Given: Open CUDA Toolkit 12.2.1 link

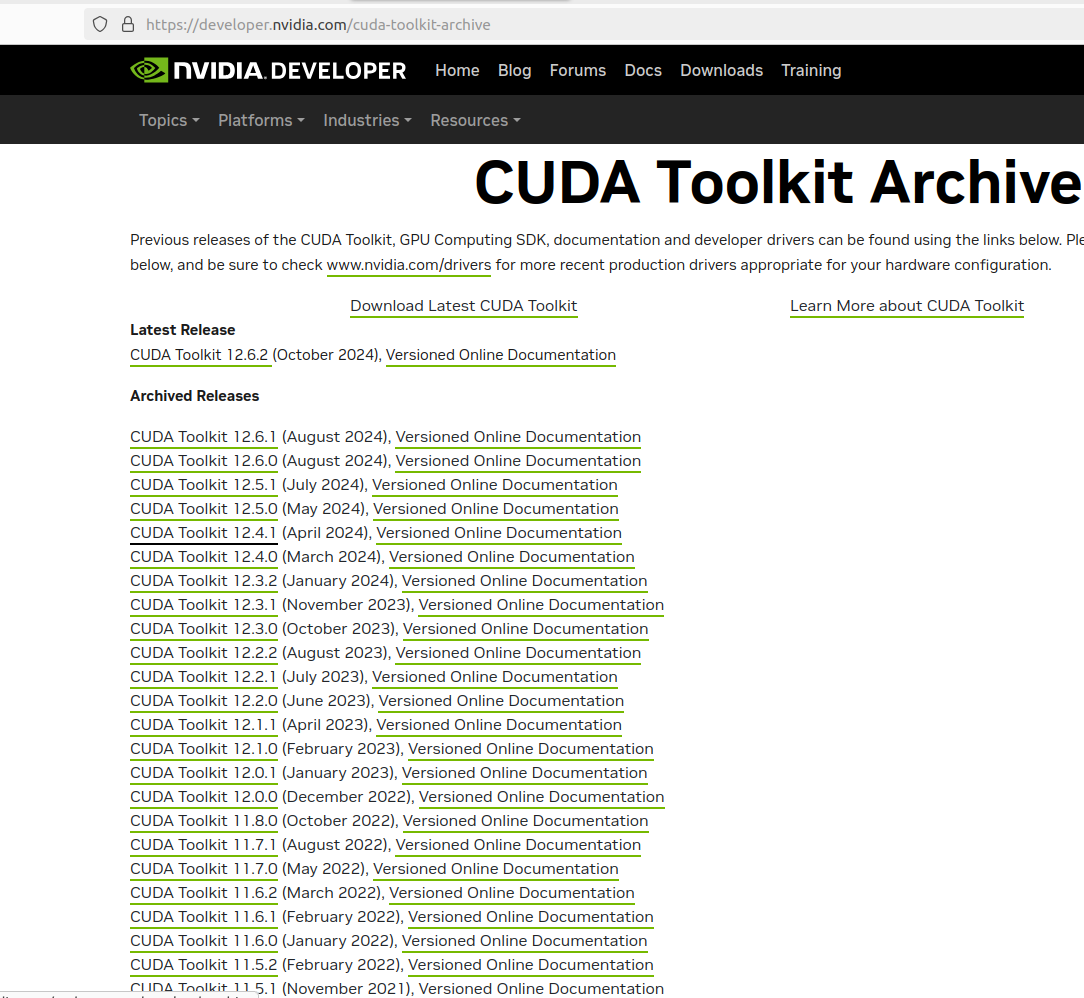Looking at the screenshot, I should pyautogui.click(x=203, y=677).
